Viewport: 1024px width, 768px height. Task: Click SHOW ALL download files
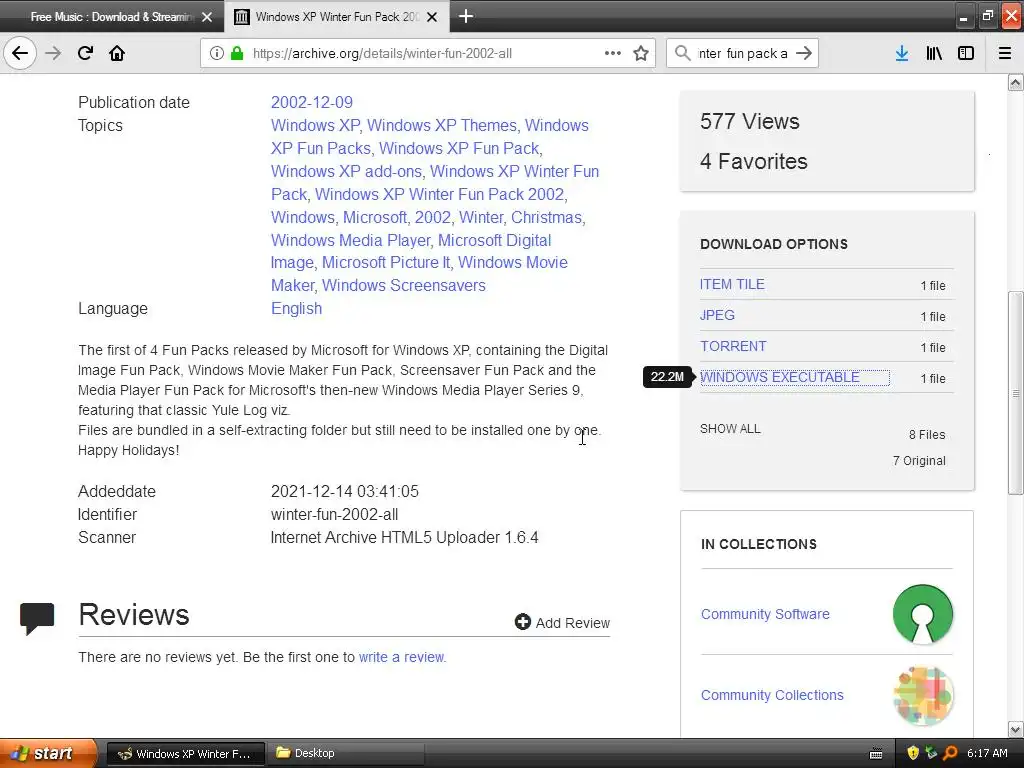click(730, 428)
